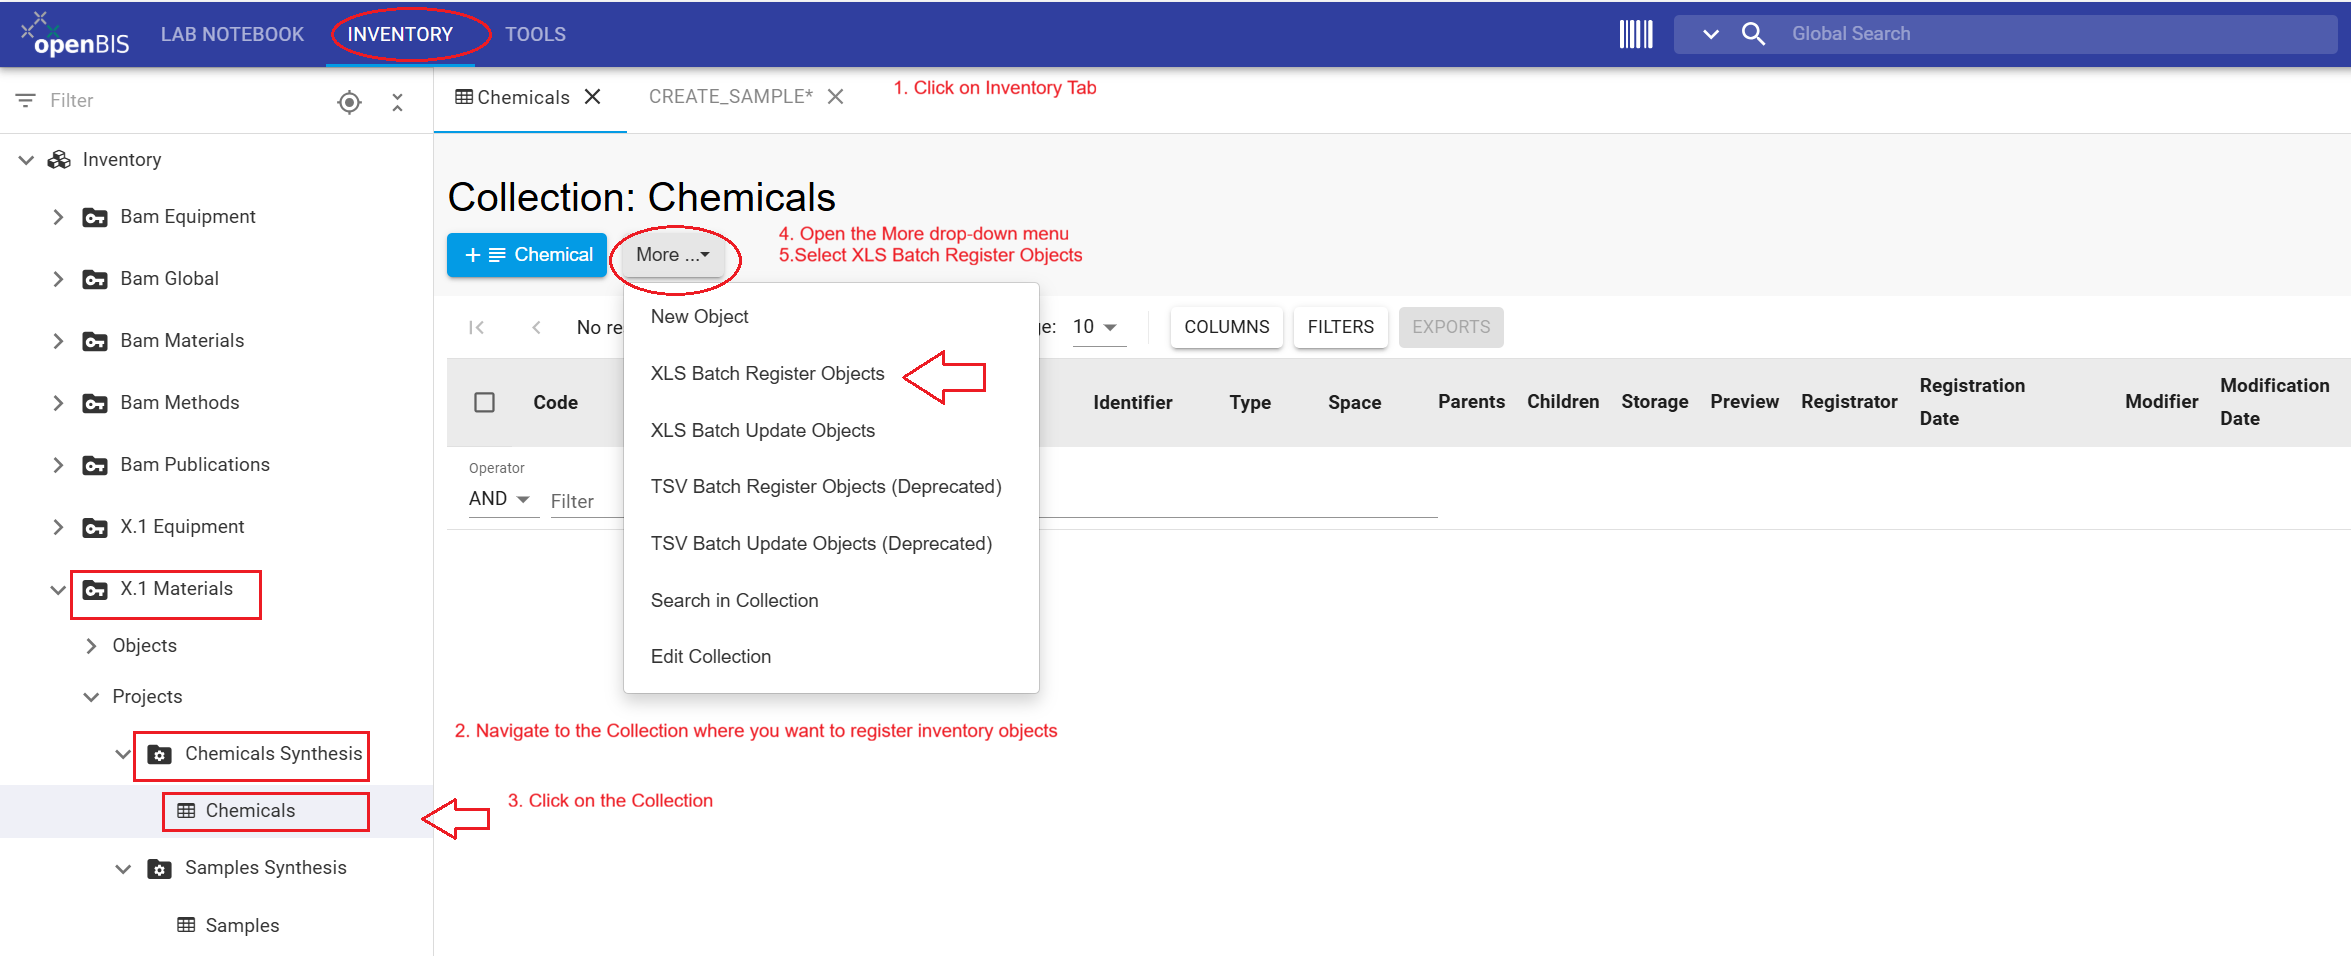Open the barcode scanner icon

[x=1636, y=34]
